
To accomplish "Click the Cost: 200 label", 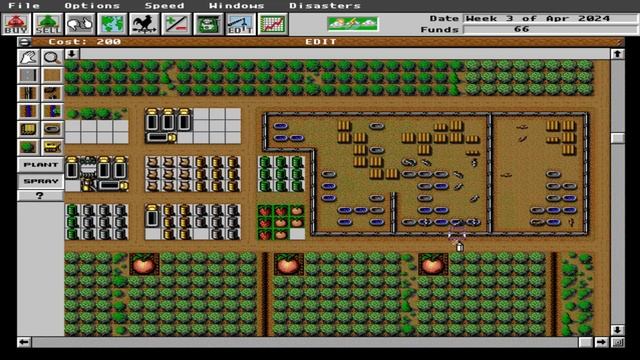I will [84, 42].
